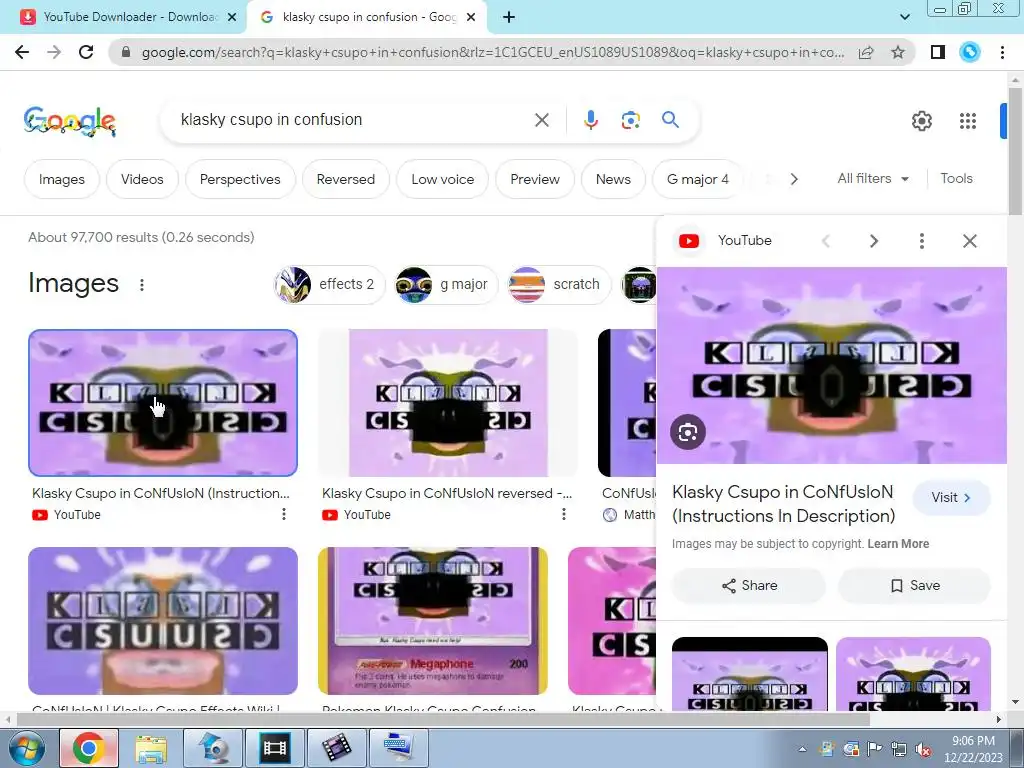Open options for the CoNfUsIoN reversed result
1024x768 pixels.
point(564,515)
